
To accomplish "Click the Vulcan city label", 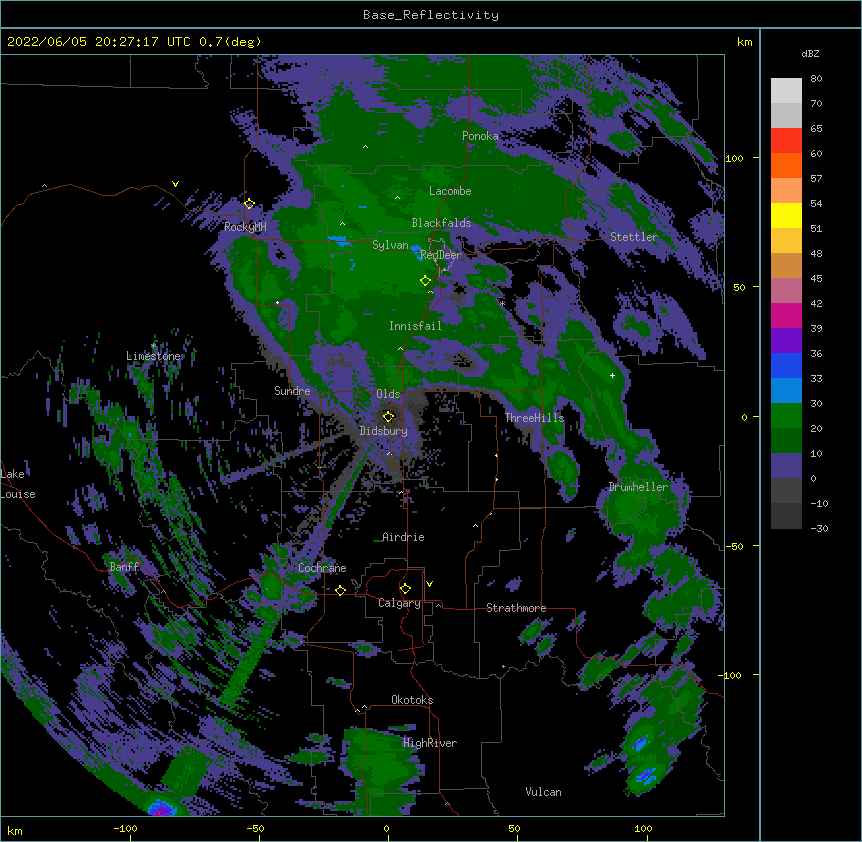I will [x=543, y=792].
